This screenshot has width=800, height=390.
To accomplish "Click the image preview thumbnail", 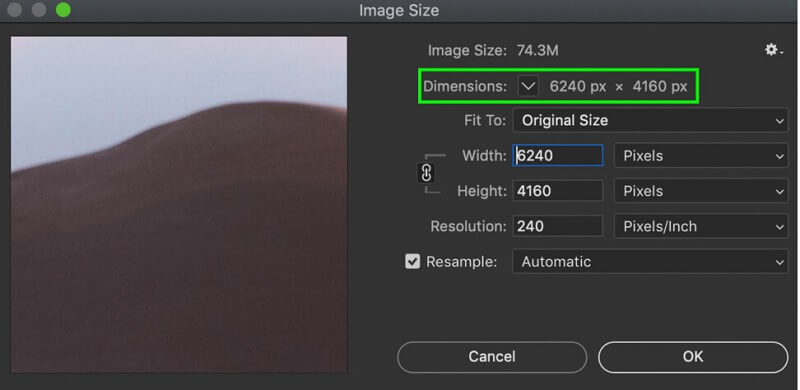I will (x=179, y=204).
